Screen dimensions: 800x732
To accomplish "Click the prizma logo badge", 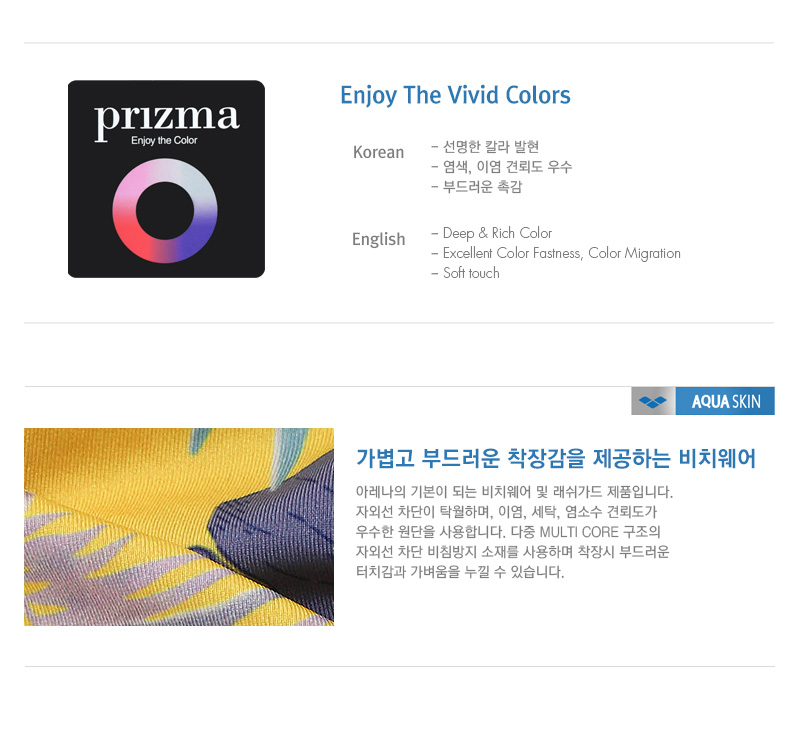I will [x=166, y=179].
